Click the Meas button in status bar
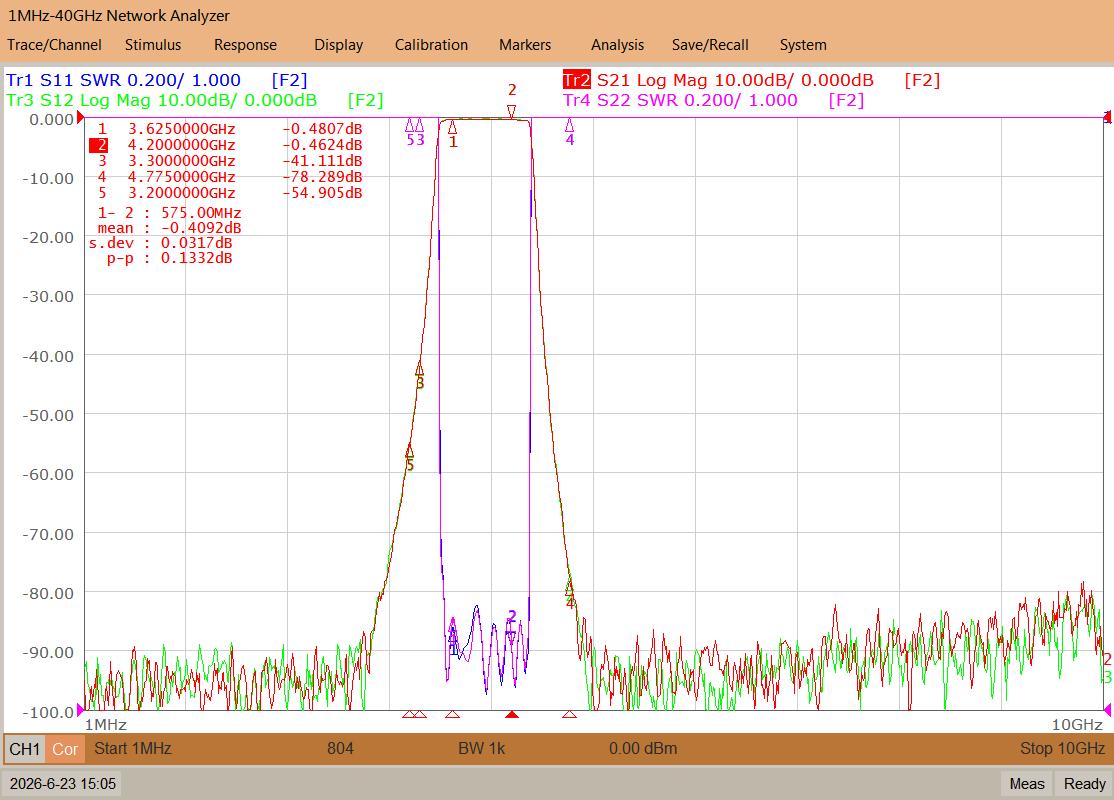Image resolution: width=1114 pixels, height=800 pixels. (x=1027, y=784)
